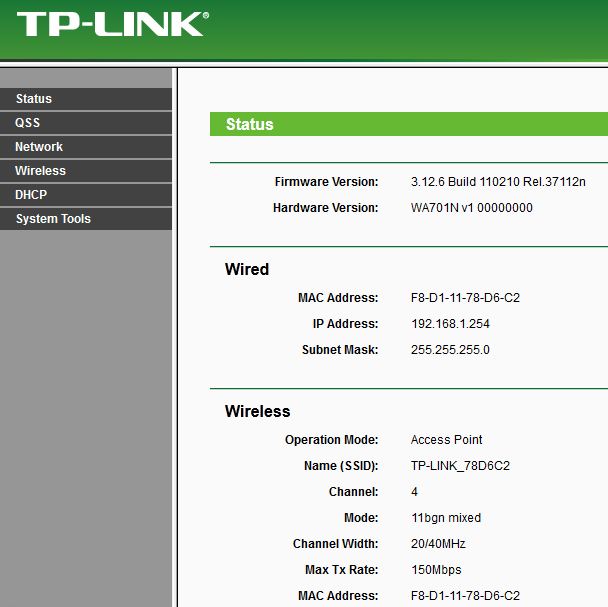This screenshot has height=607, width=608.
Task: Click the Wireless section heading
Action: [257, 411]
